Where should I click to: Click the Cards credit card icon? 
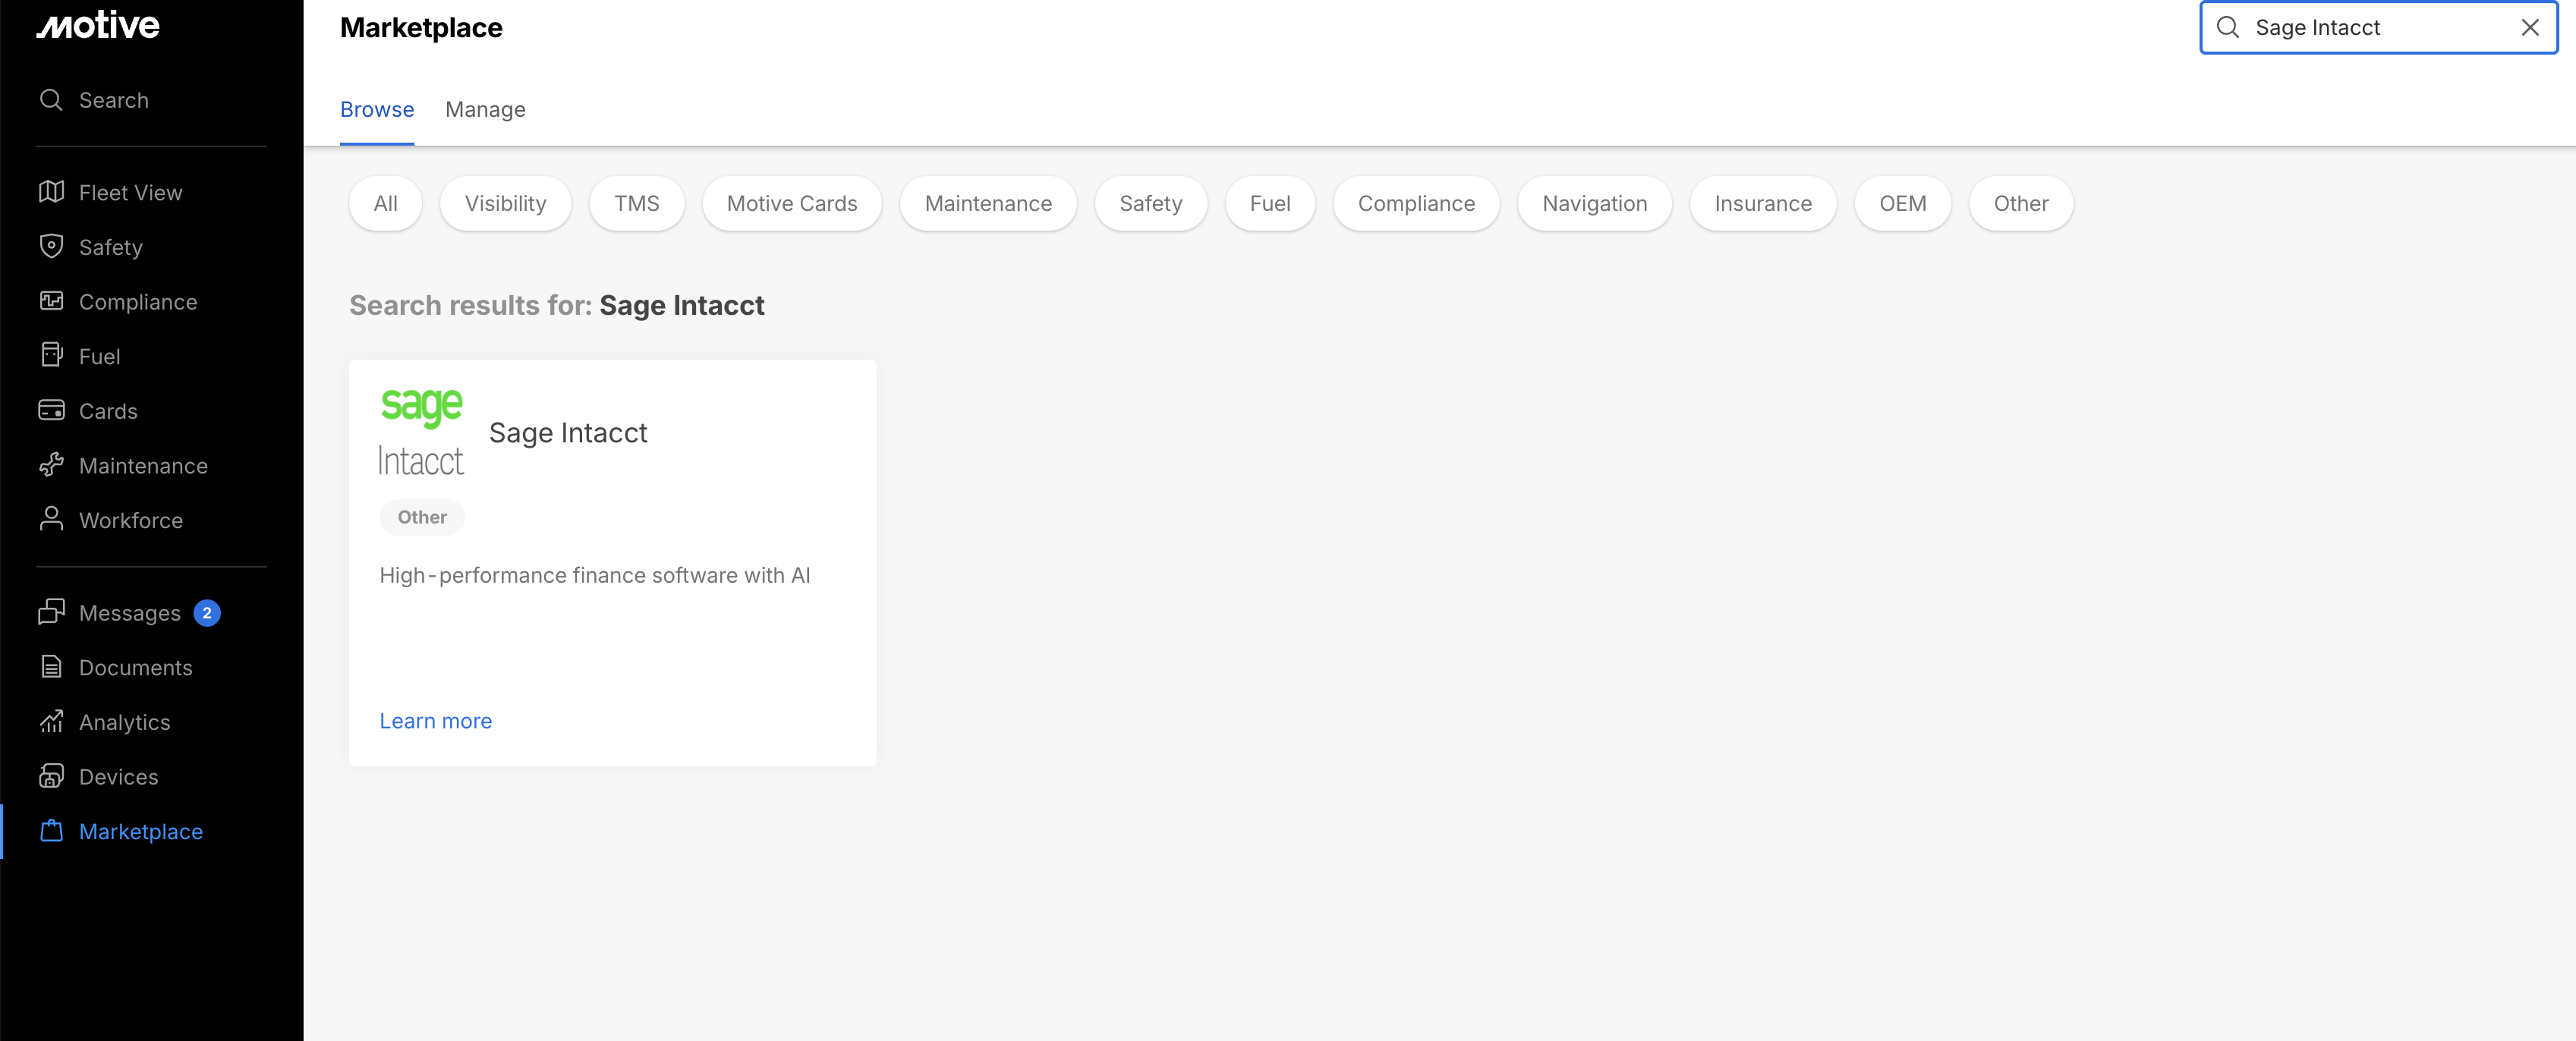[x=51, y=410]
